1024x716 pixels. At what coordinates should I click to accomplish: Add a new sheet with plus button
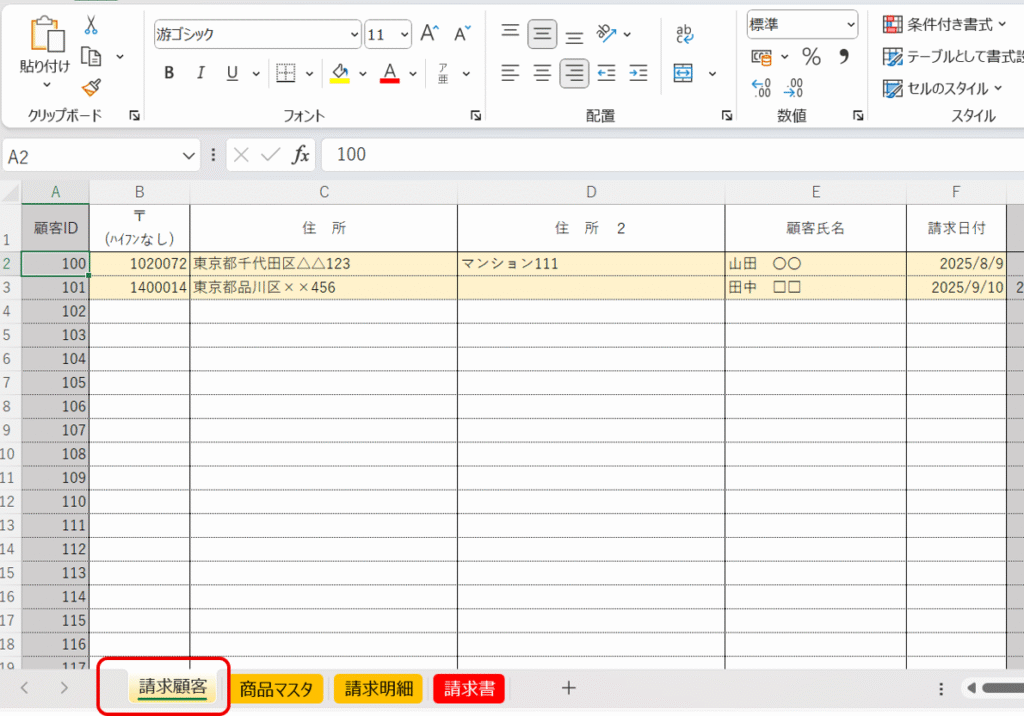(x=568, y=688)
